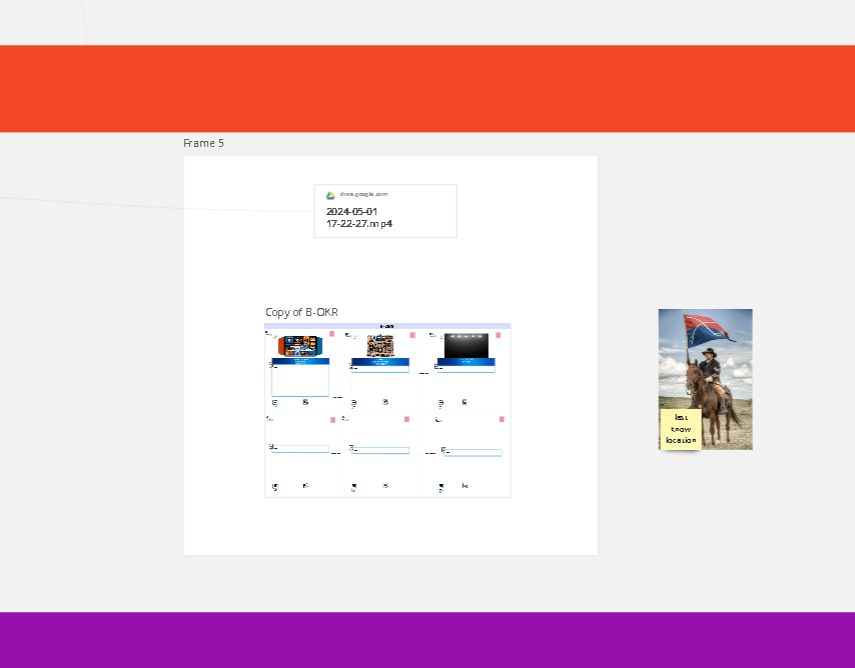The image size is (855, 668).
Task: Select the "Copy of B-OKR" frame title
Action: click(x=302, y=312)
